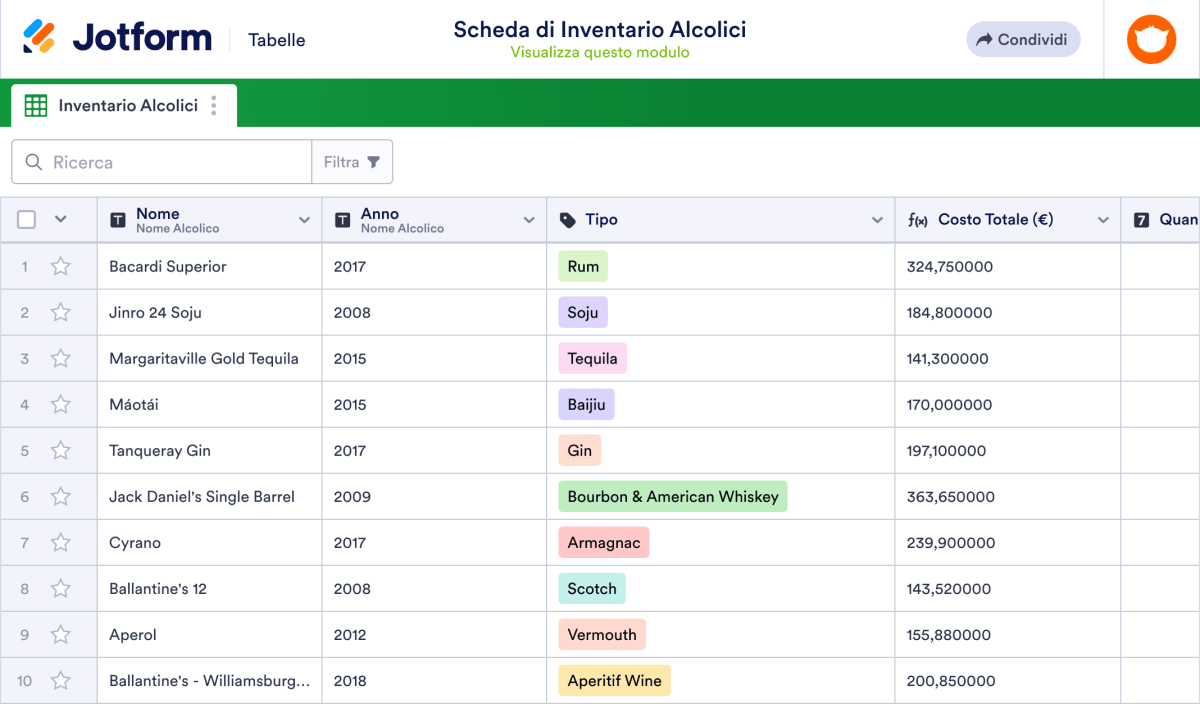Viewport: 1200px width, 704px height.
Task: Open the Visualizza questo modulo link
Action: point(600,53)
